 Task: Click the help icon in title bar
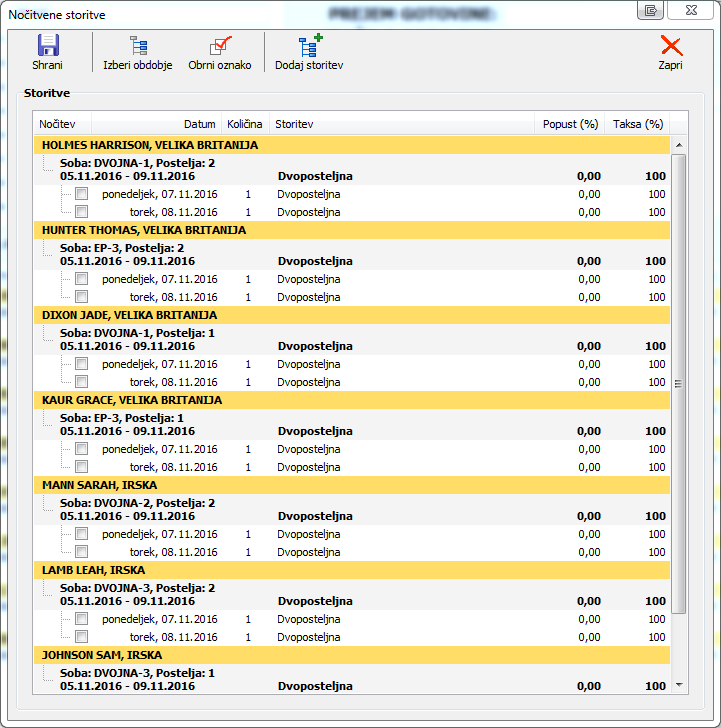[x=650, y=10]
